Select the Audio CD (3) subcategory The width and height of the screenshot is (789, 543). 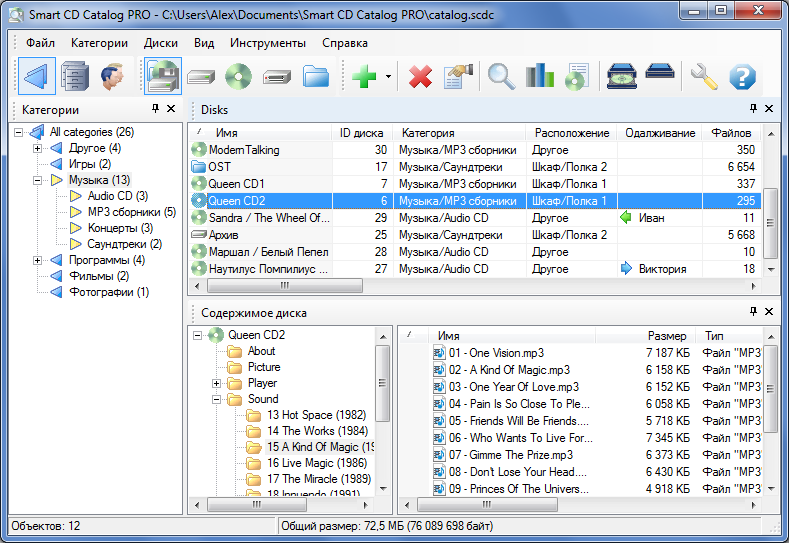point(118,196)
